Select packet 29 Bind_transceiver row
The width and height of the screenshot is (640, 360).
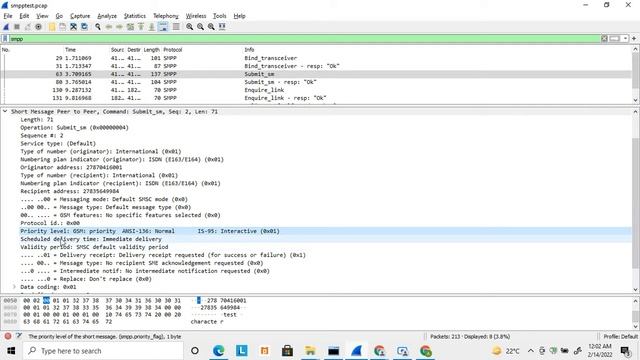pos(316,58)
